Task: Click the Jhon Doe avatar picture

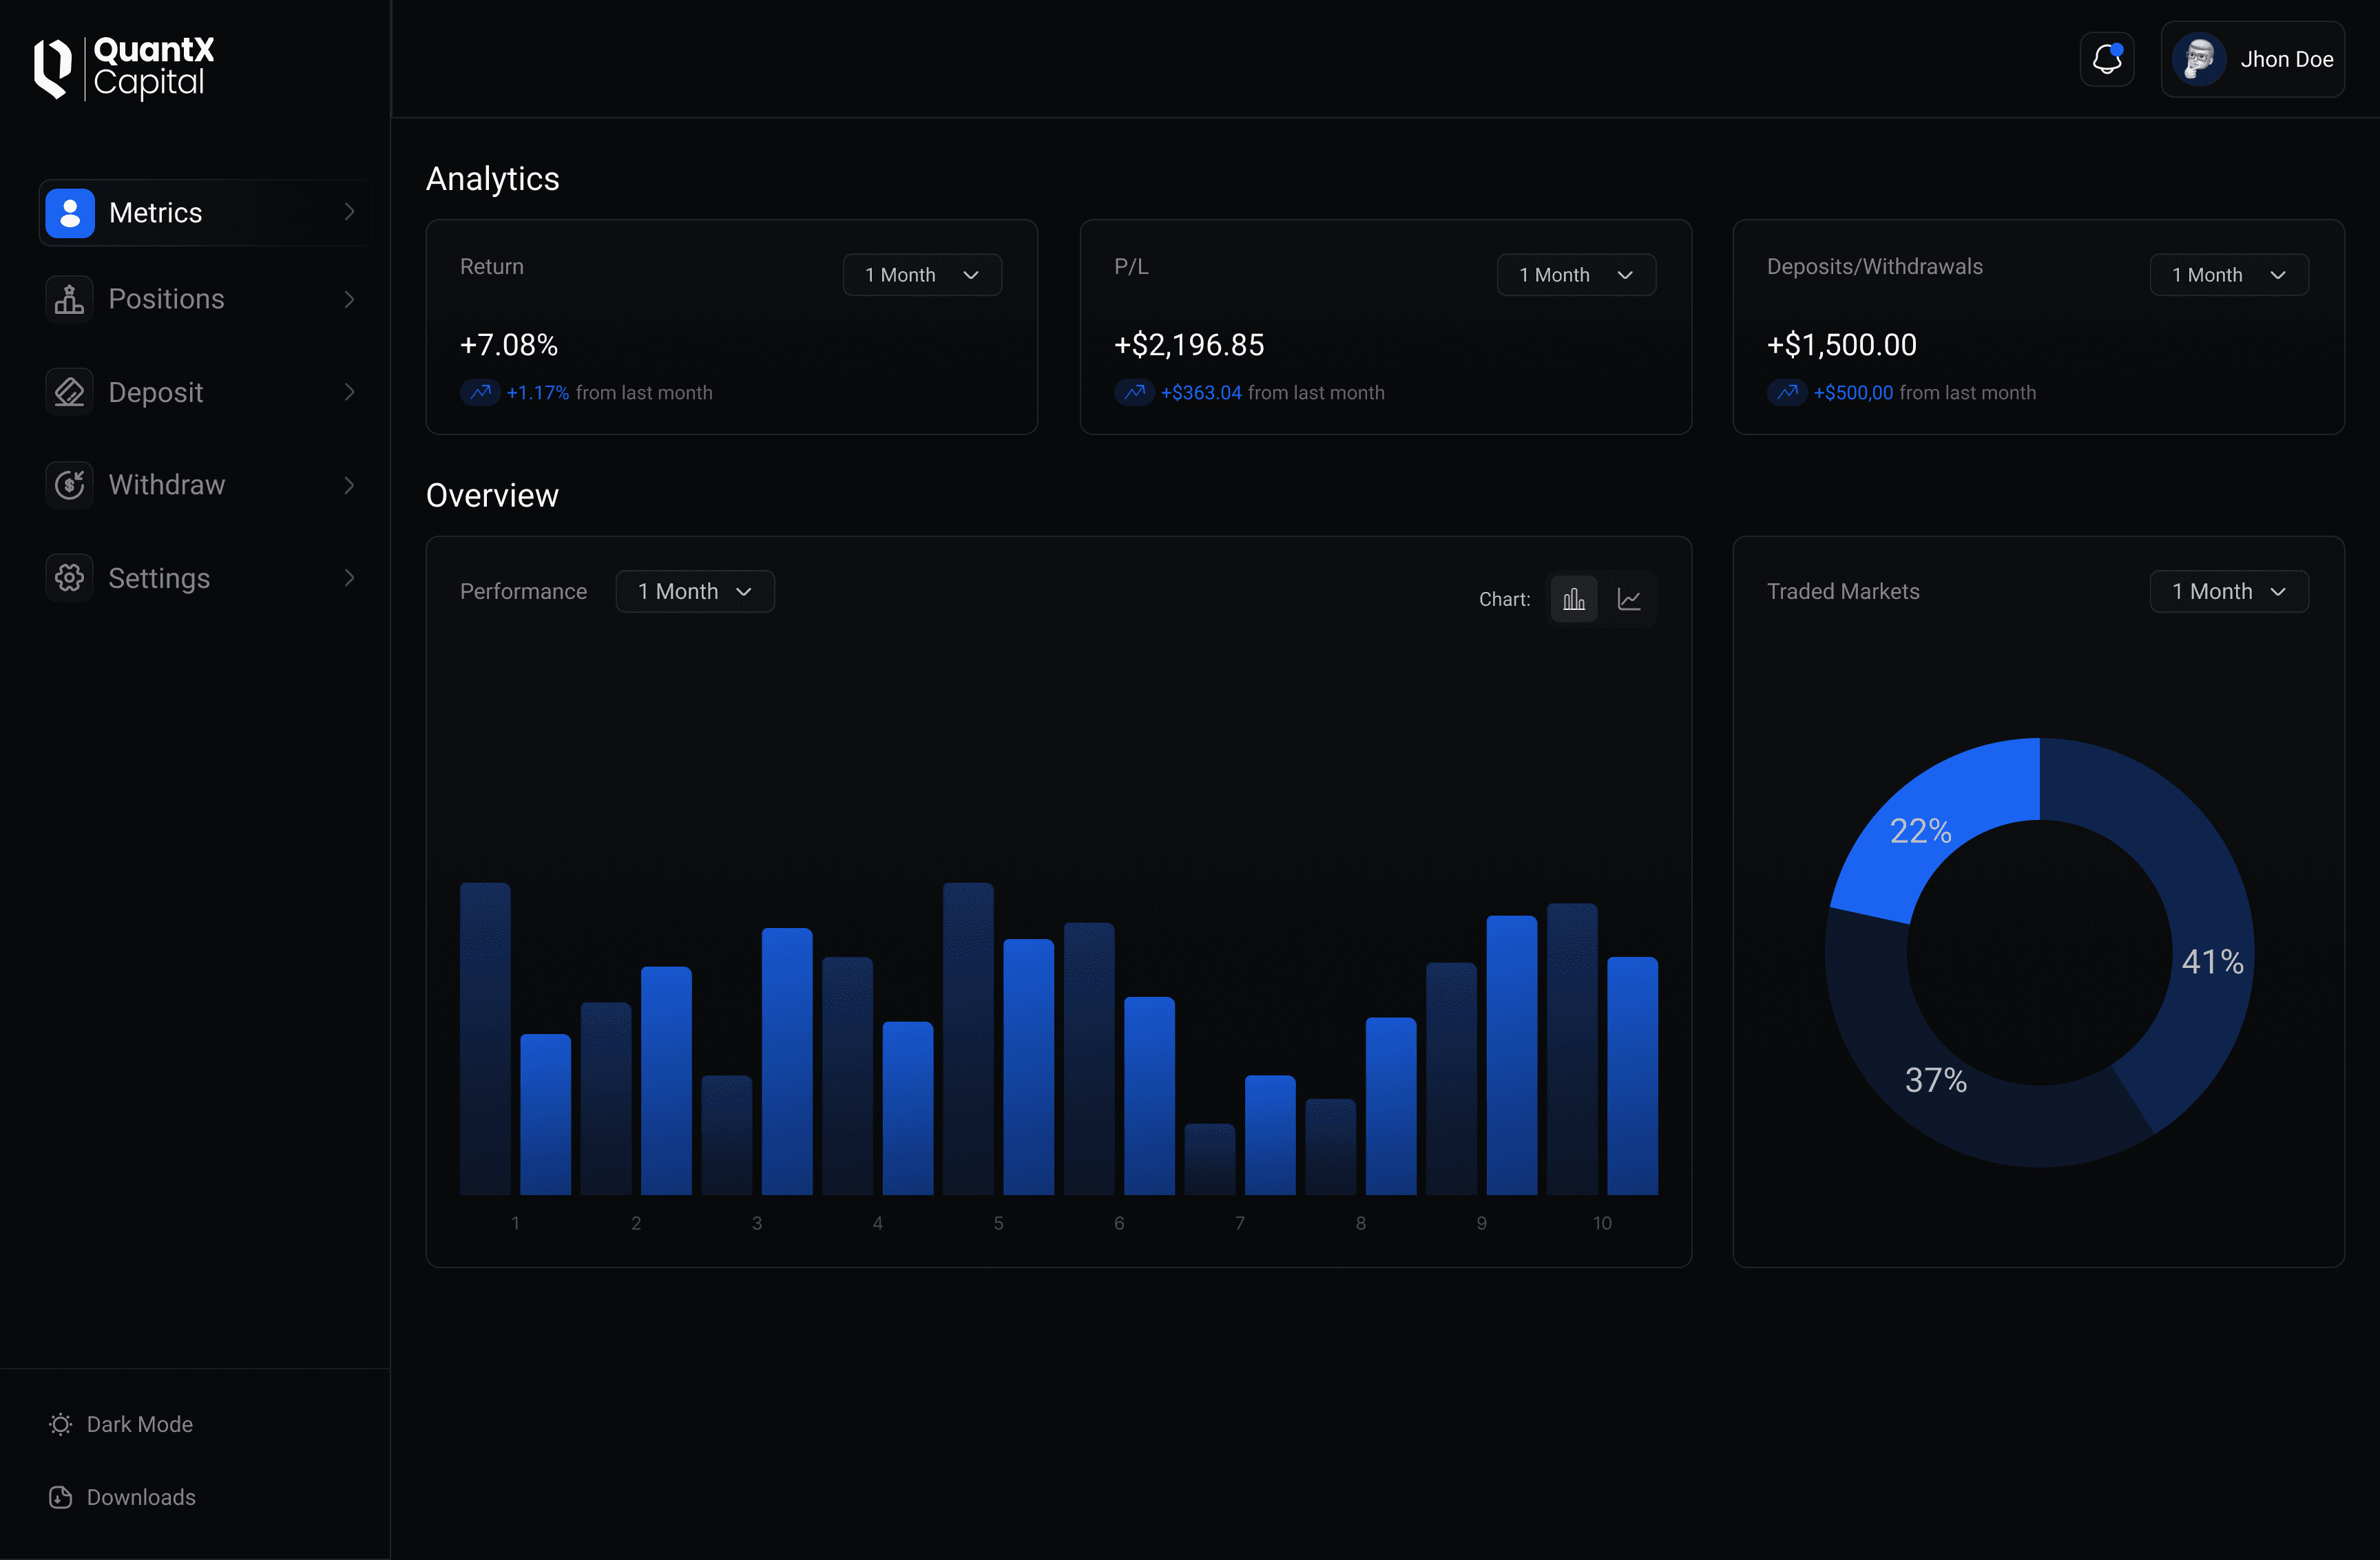Action: [2199, 60]
